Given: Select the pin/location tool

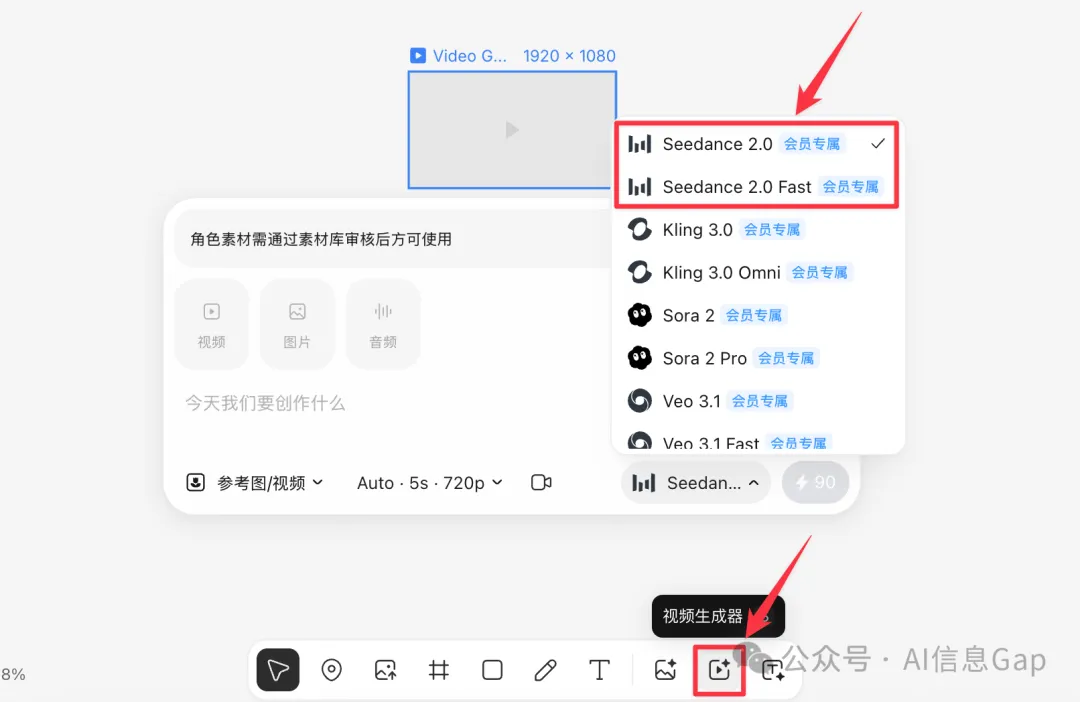Looking at the screenshot, I should tap(332, 670).
